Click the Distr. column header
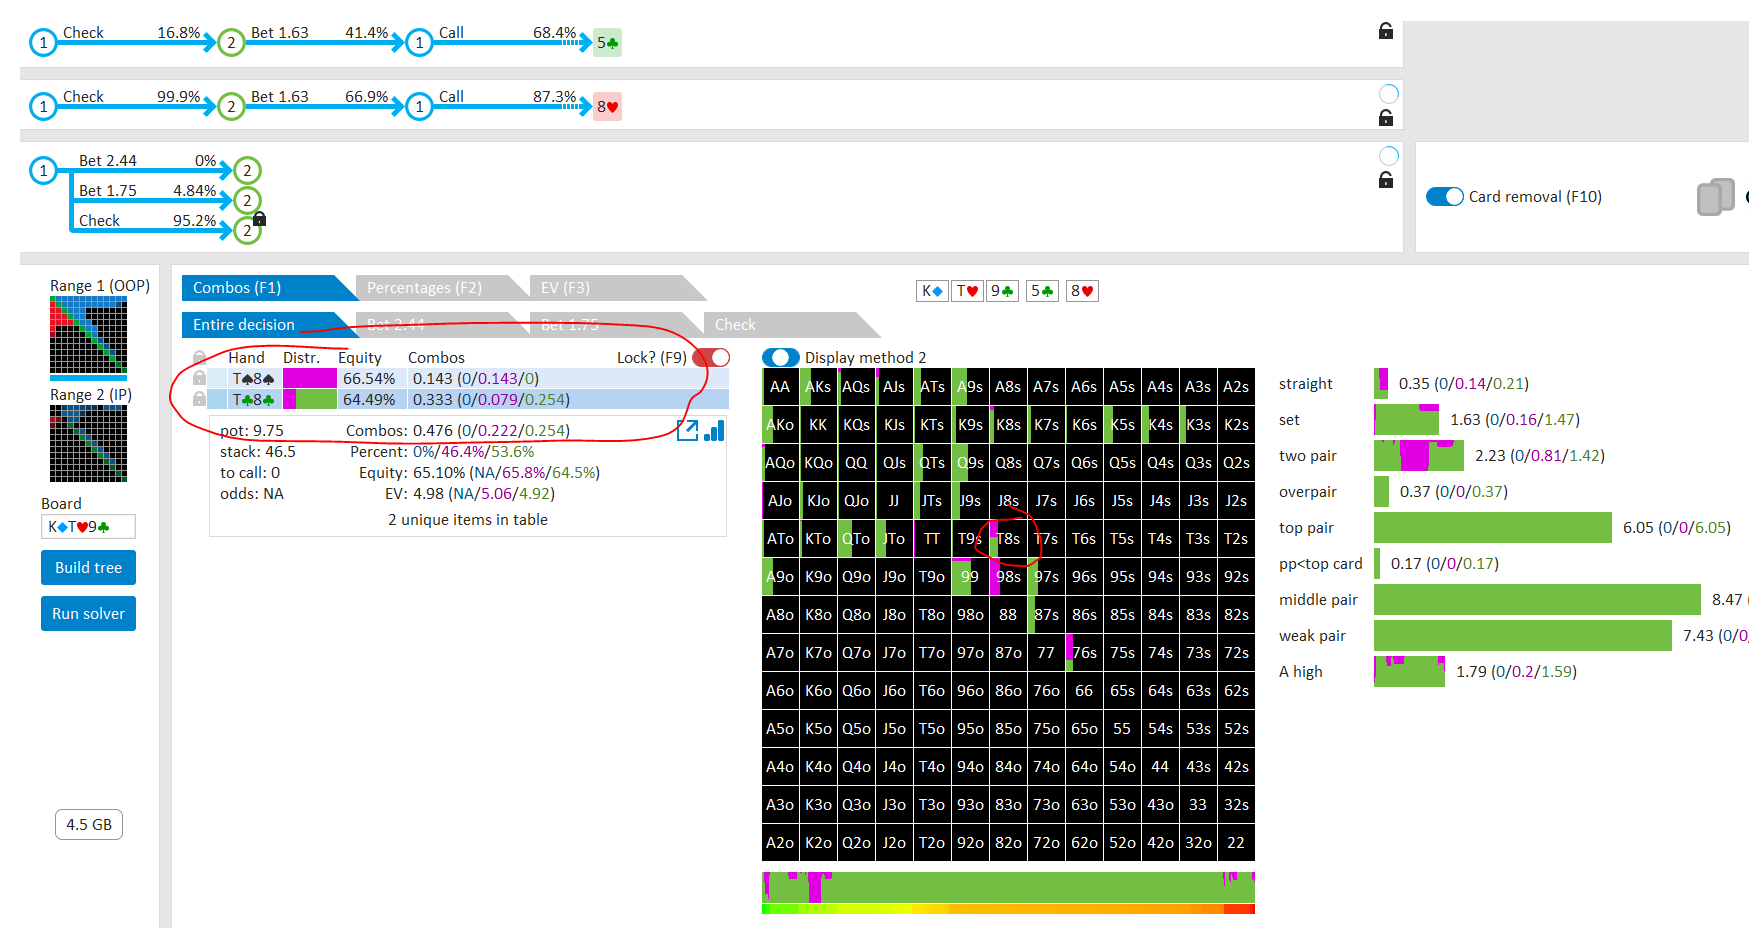Image resolution: width=1749 pixels, height=928 pixels. click(x=301, y=357)
